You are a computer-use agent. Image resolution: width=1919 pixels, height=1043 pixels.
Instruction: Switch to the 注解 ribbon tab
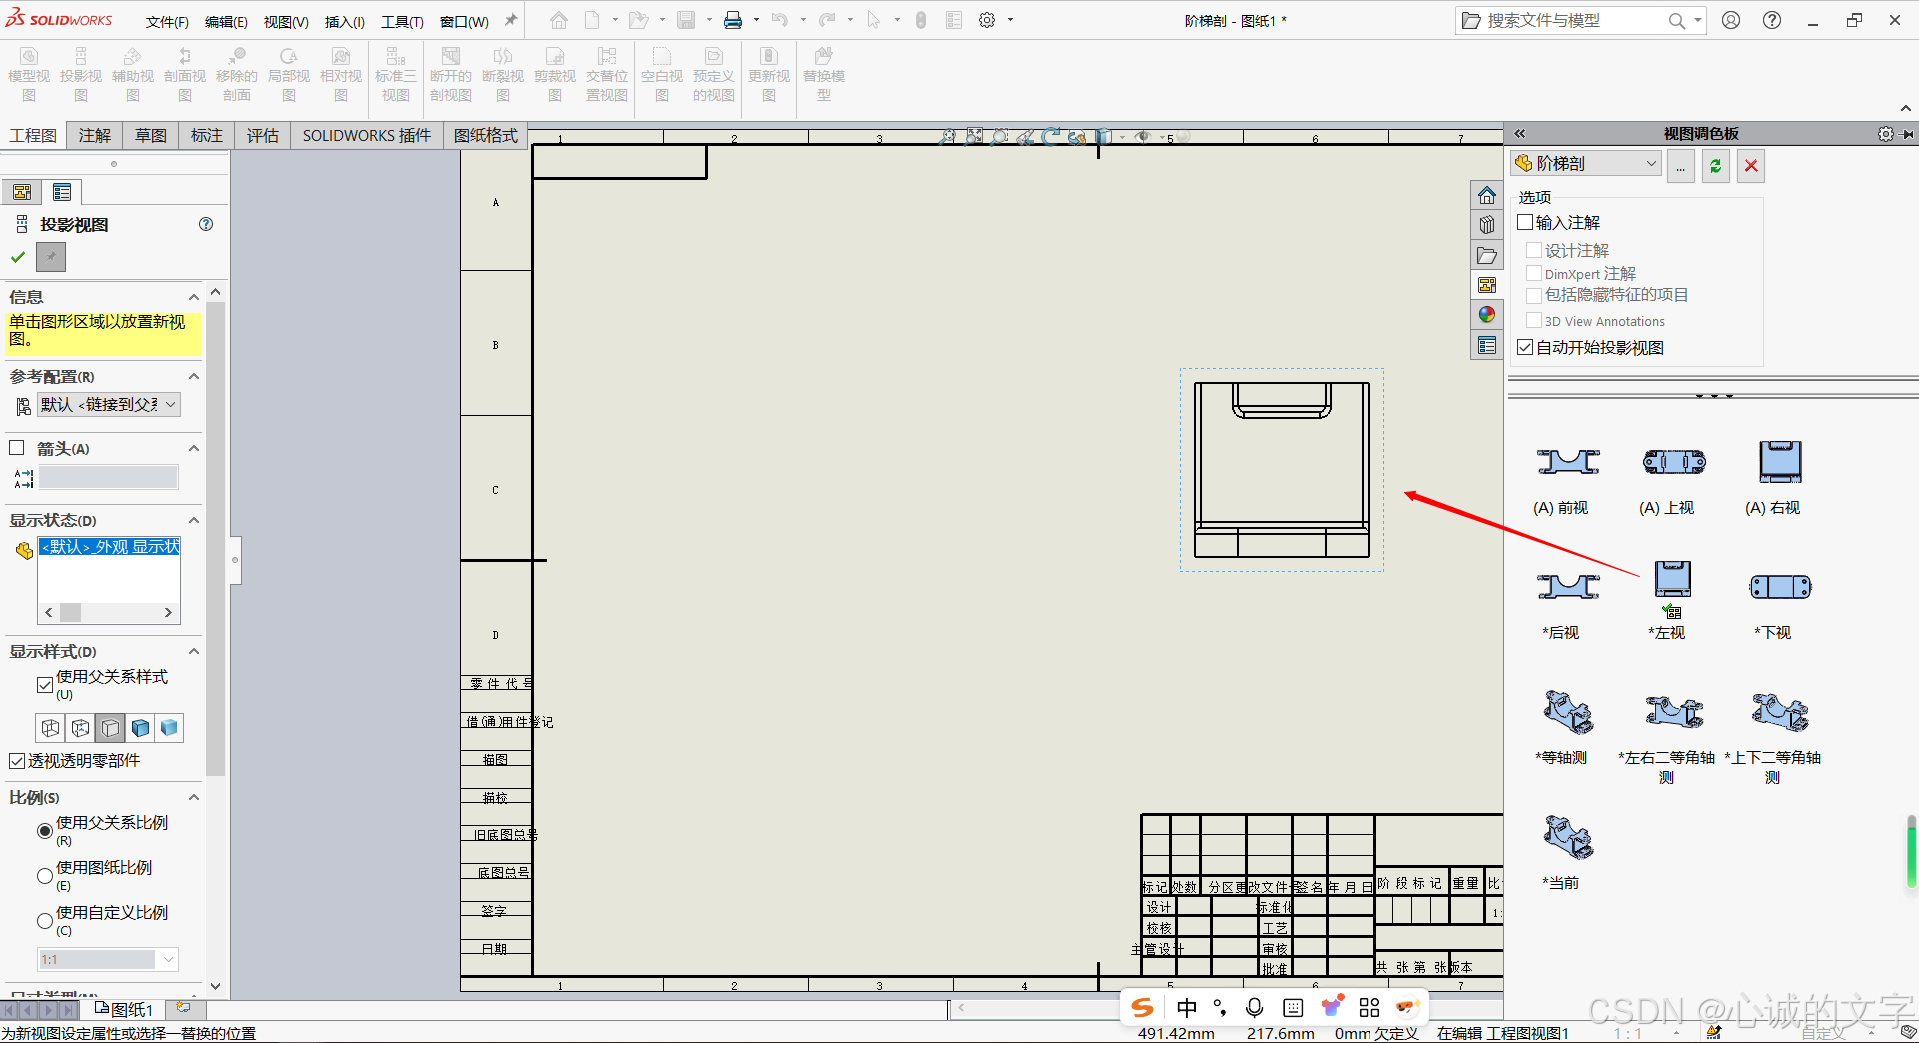(x=95, y=135)
